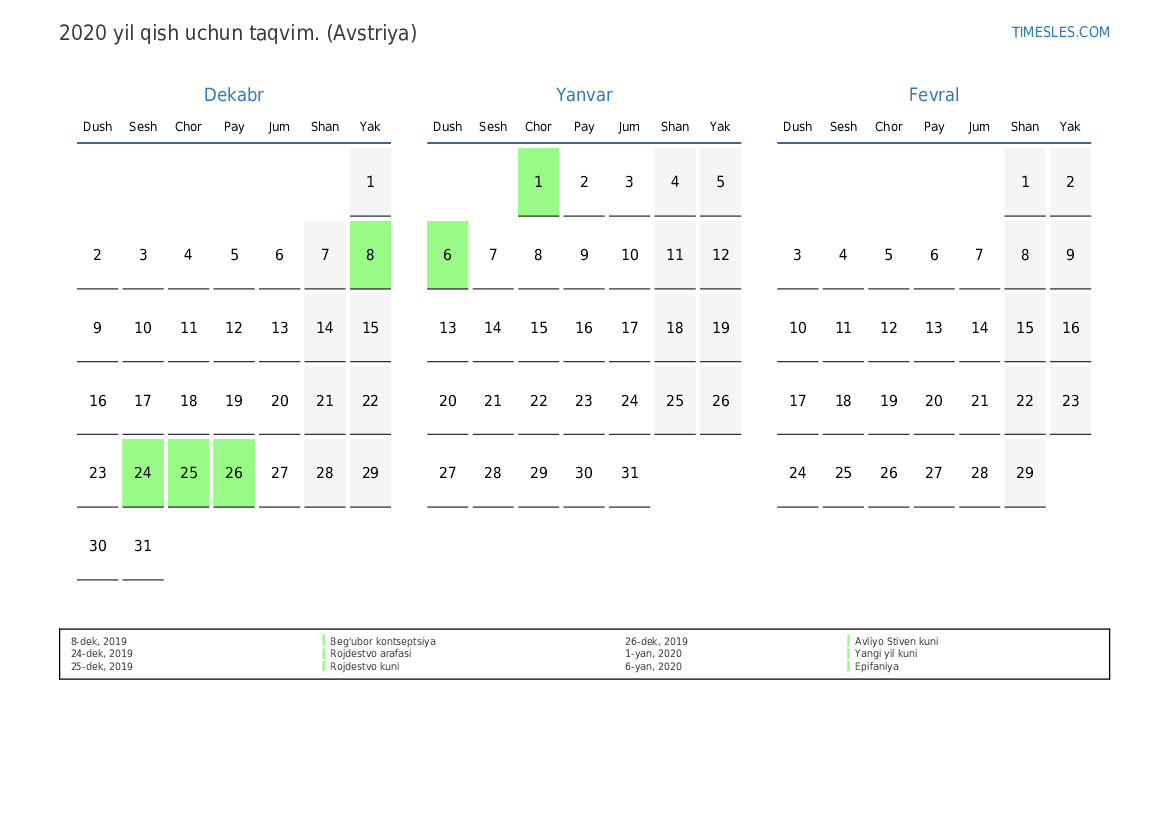Click December 31 date cell
1169x827 pixels.
(143, 546)
